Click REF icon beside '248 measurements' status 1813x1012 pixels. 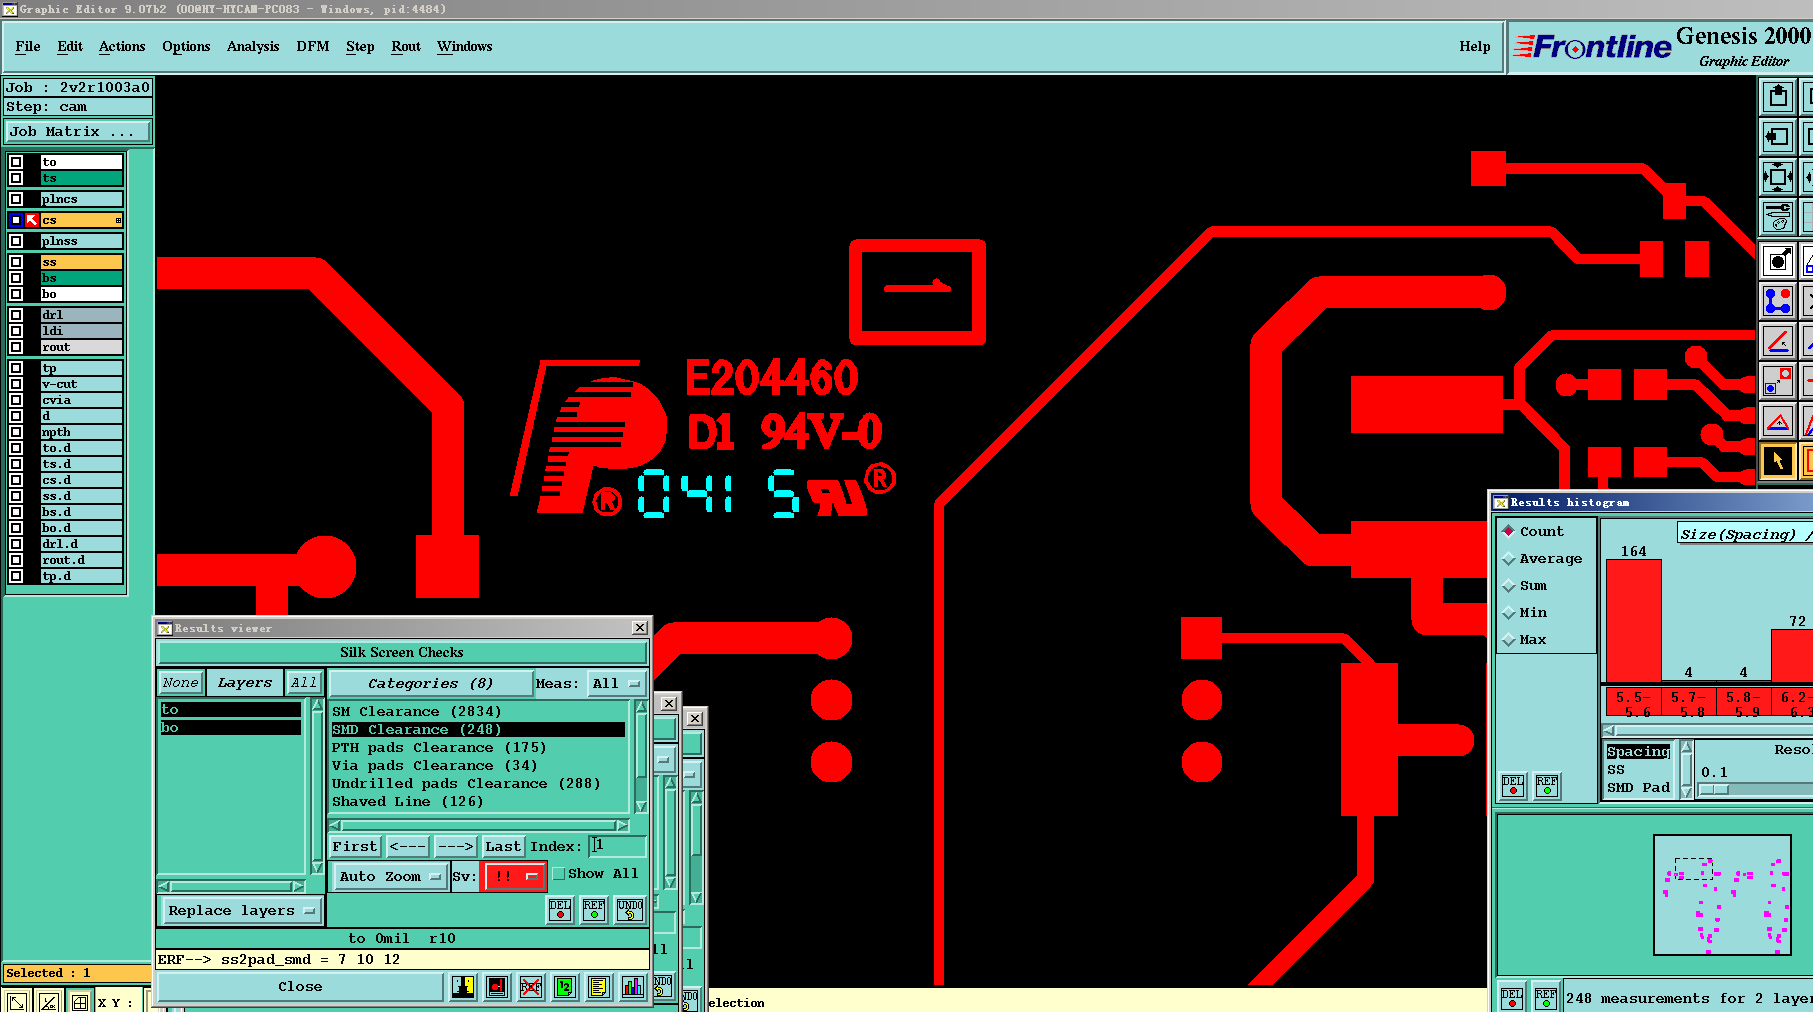coord(1546,998)
